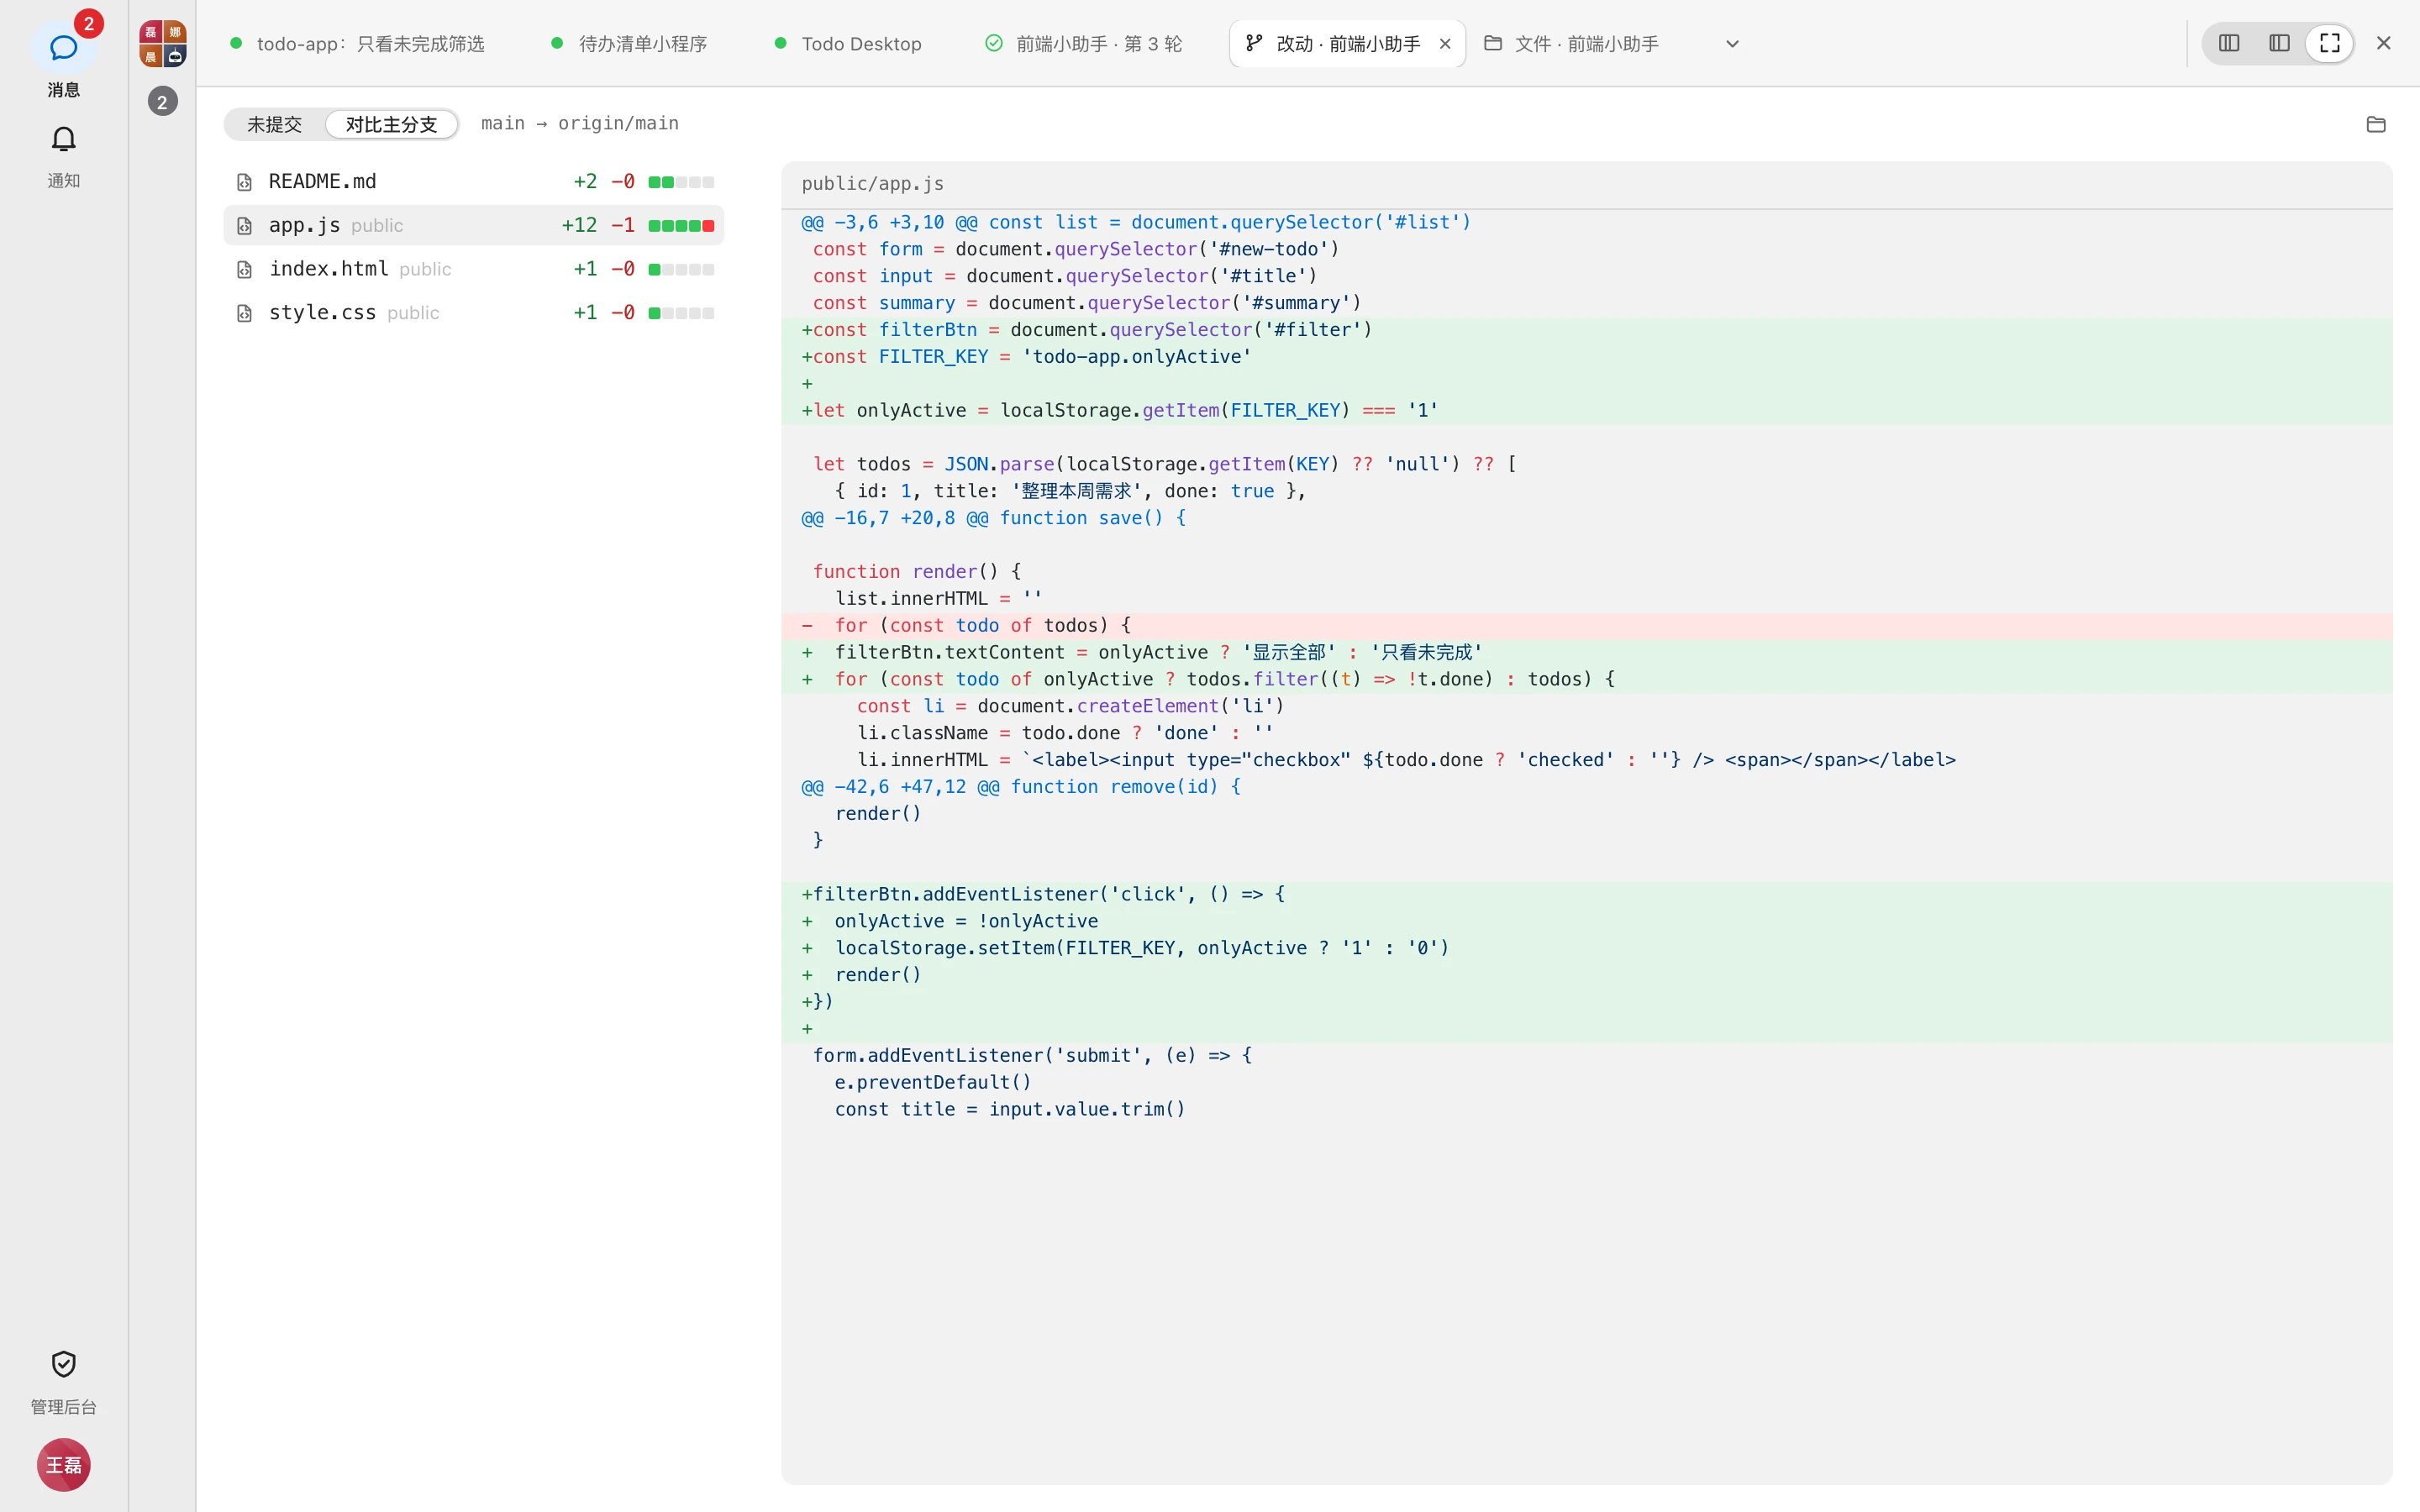Click main → origin/main branch label
Screen dimensions: 2420x1512
[580, 123]
